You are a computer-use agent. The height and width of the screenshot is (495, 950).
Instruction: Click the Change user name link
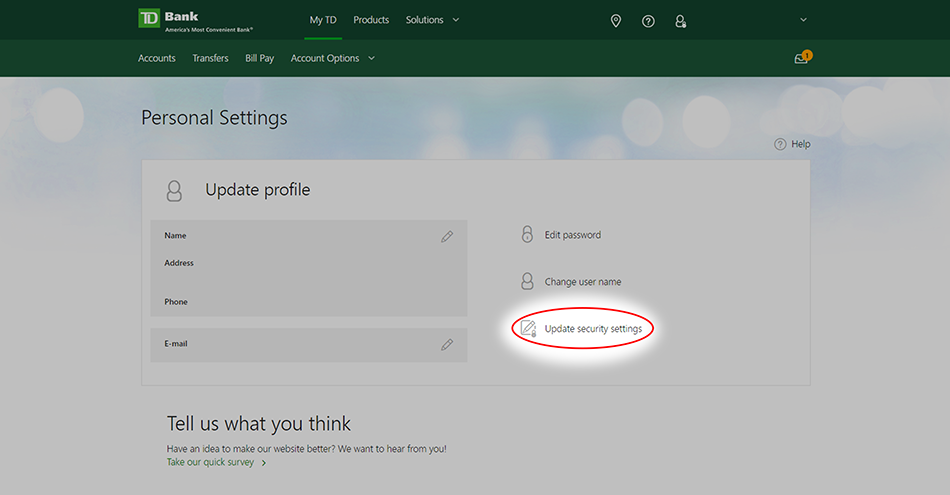click(583, 282)
